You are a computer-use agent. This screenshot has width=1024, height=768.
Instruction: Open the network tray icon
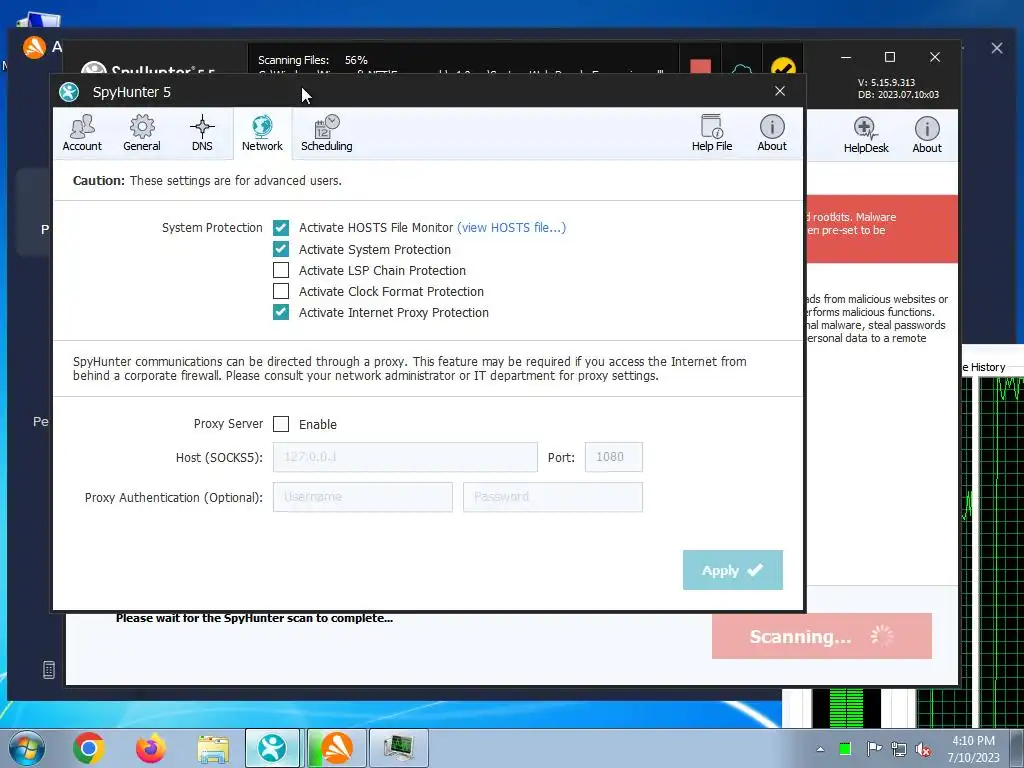pos(899,749)
